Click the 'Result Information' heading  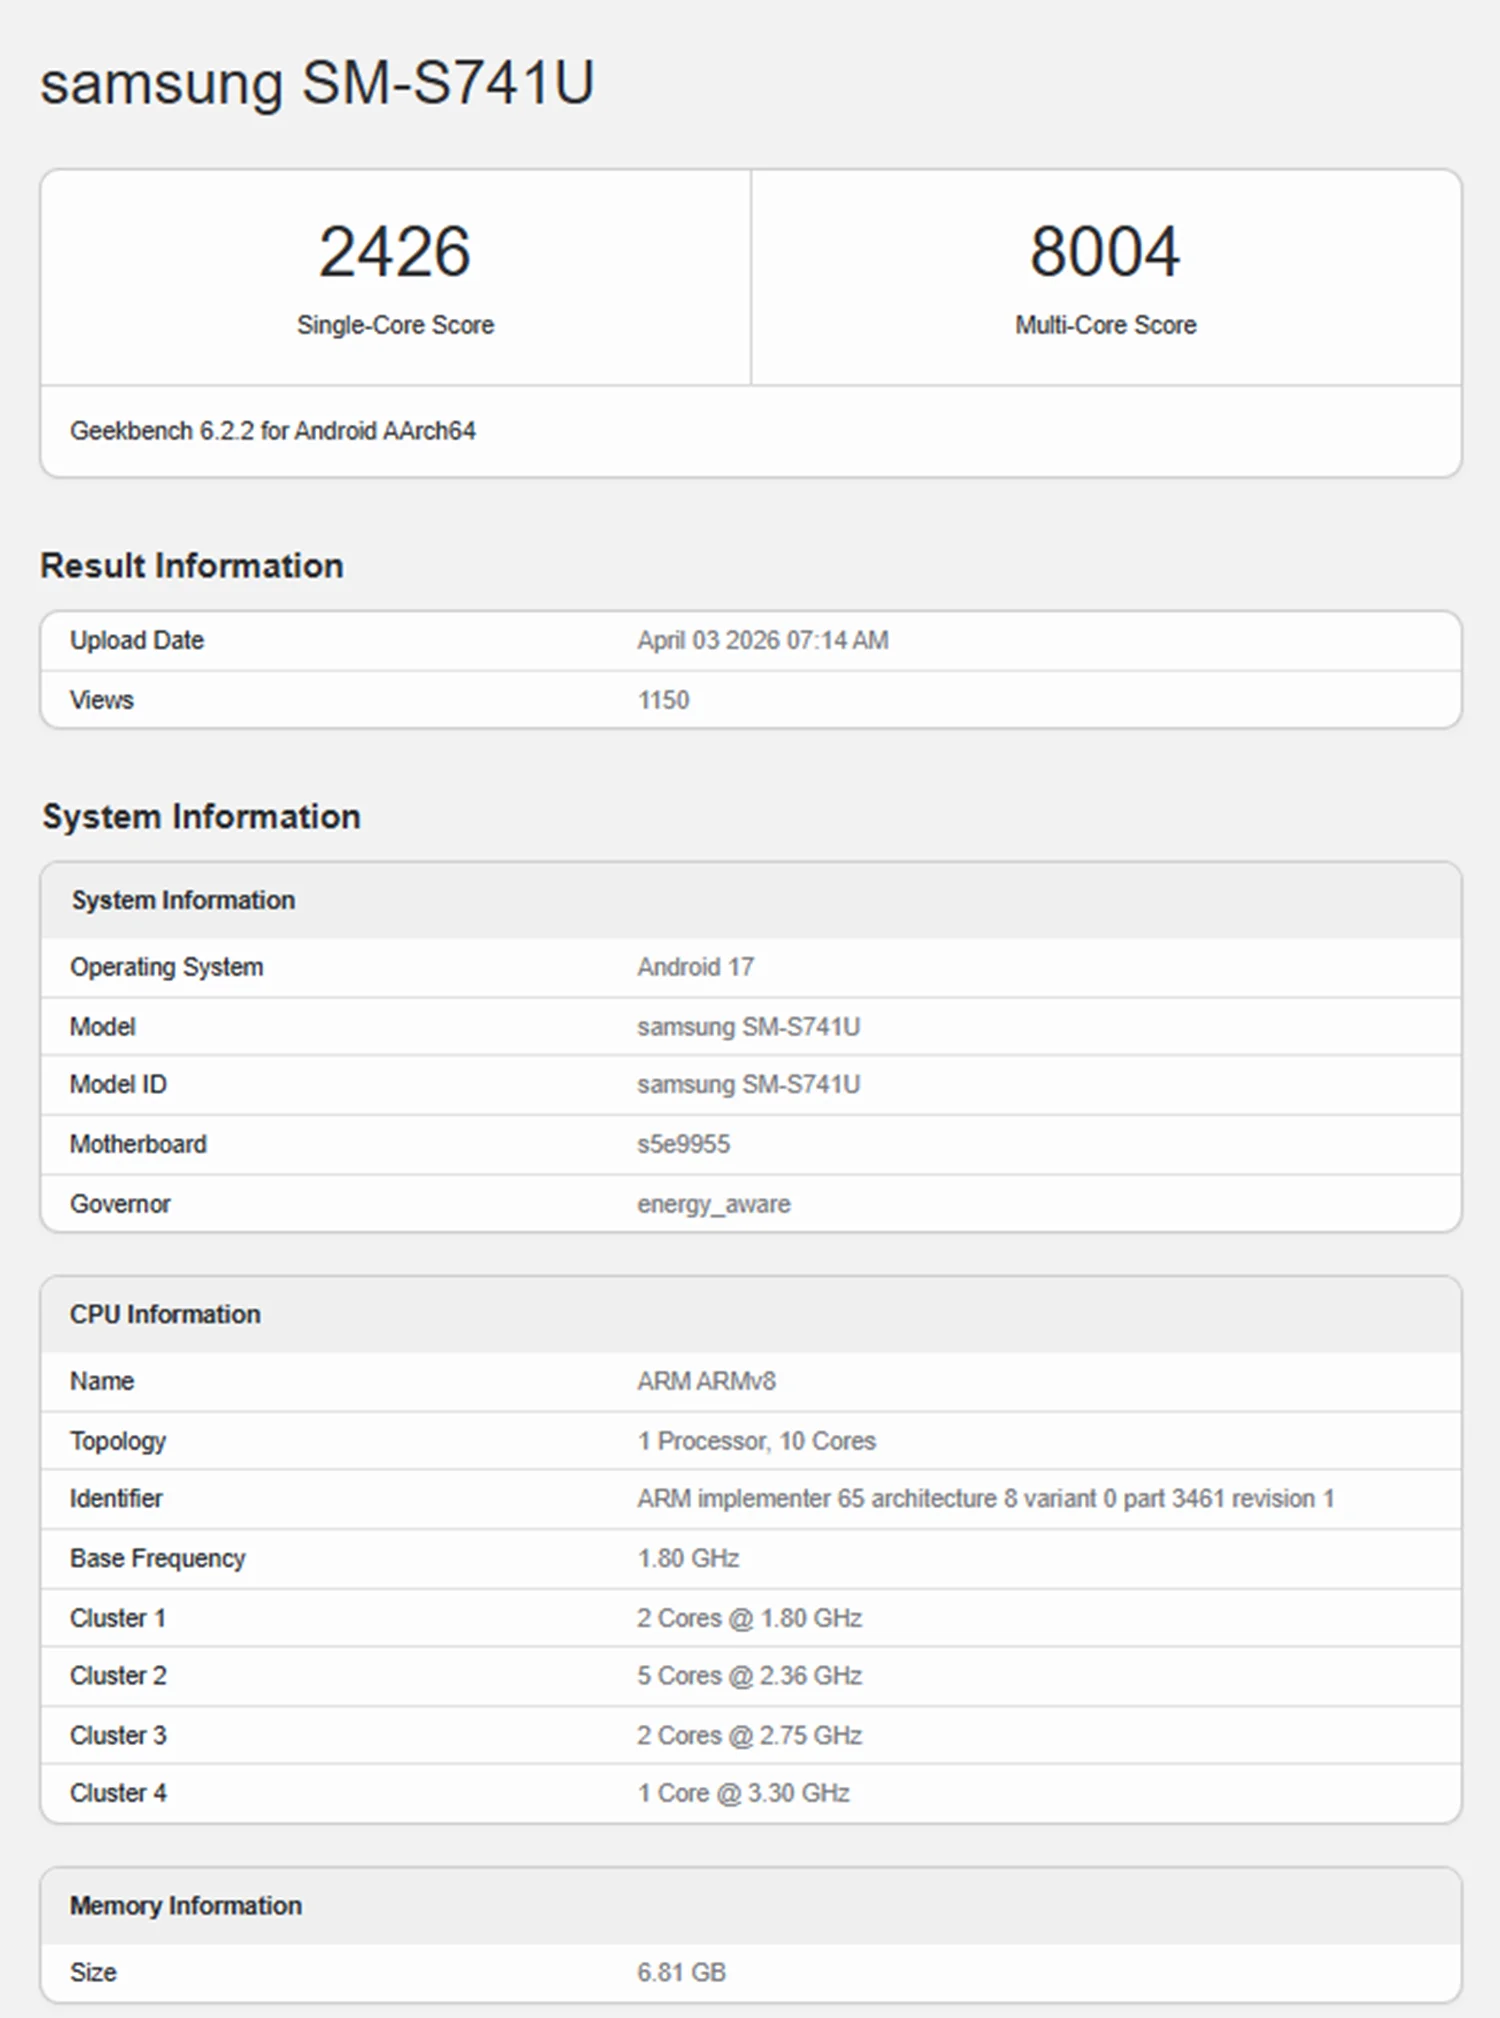click(192, 566)
